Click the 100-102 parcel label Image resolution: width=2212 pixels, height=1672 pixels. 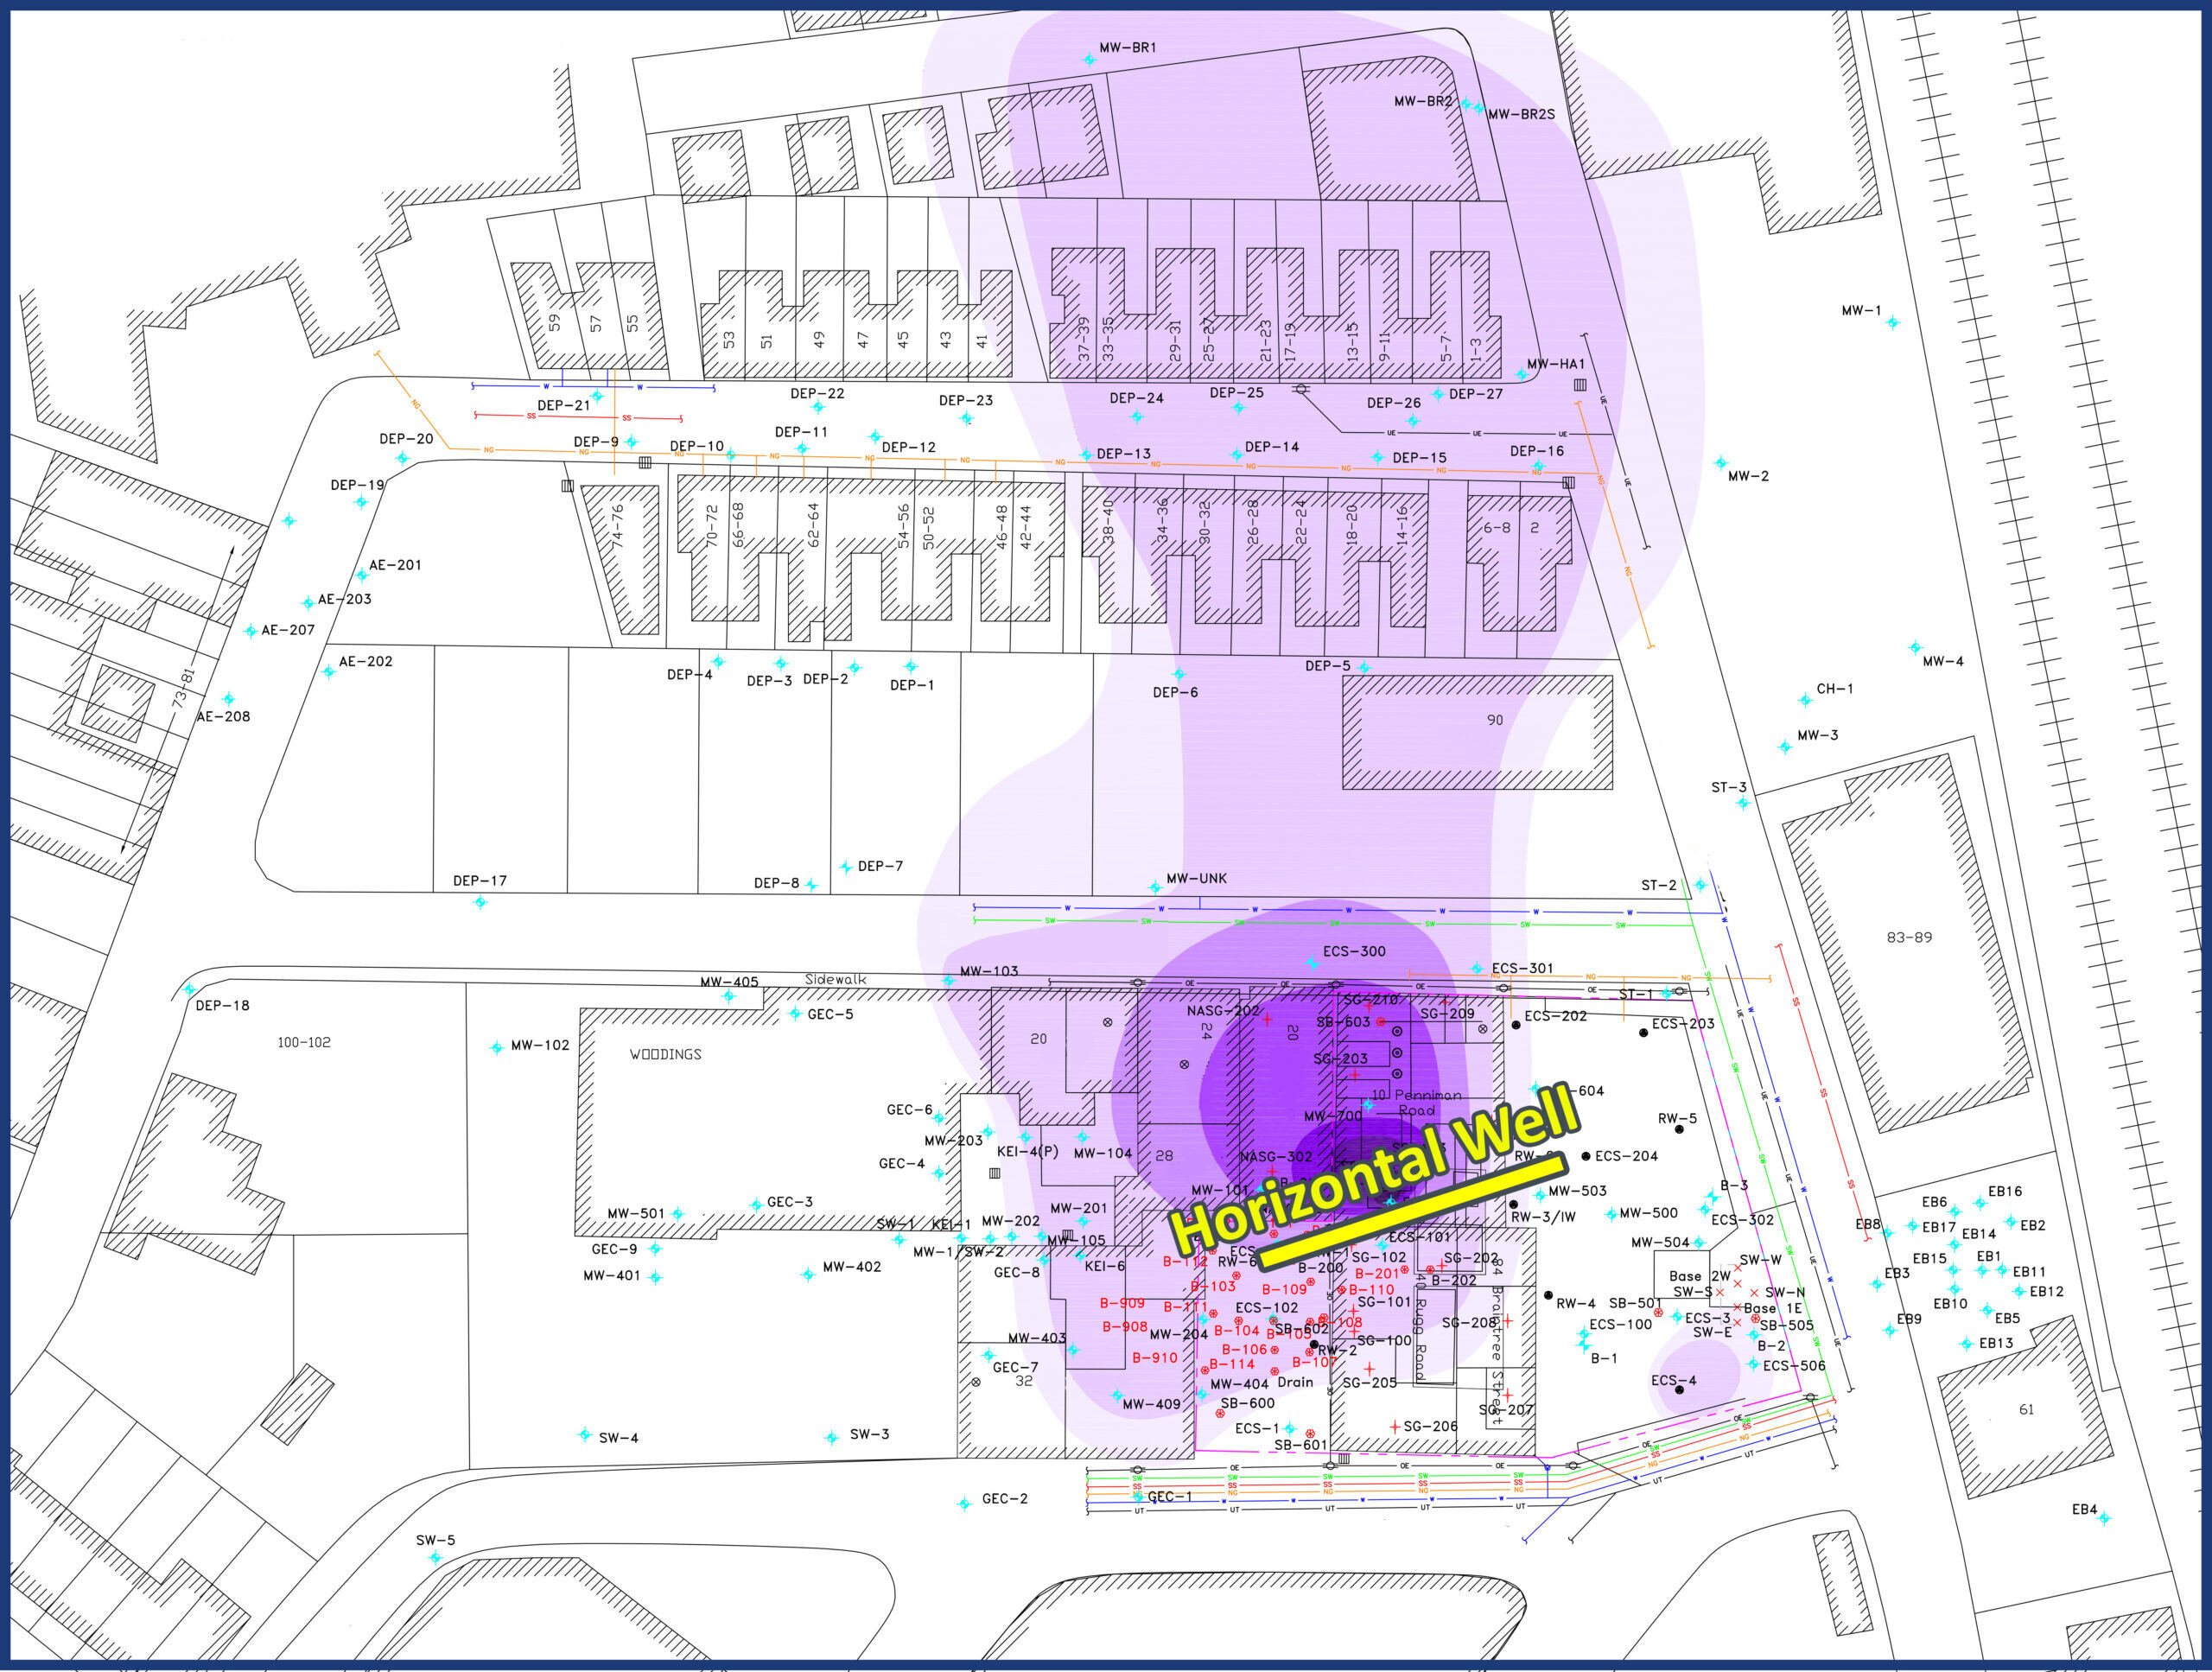click(x=303, y=1042)
